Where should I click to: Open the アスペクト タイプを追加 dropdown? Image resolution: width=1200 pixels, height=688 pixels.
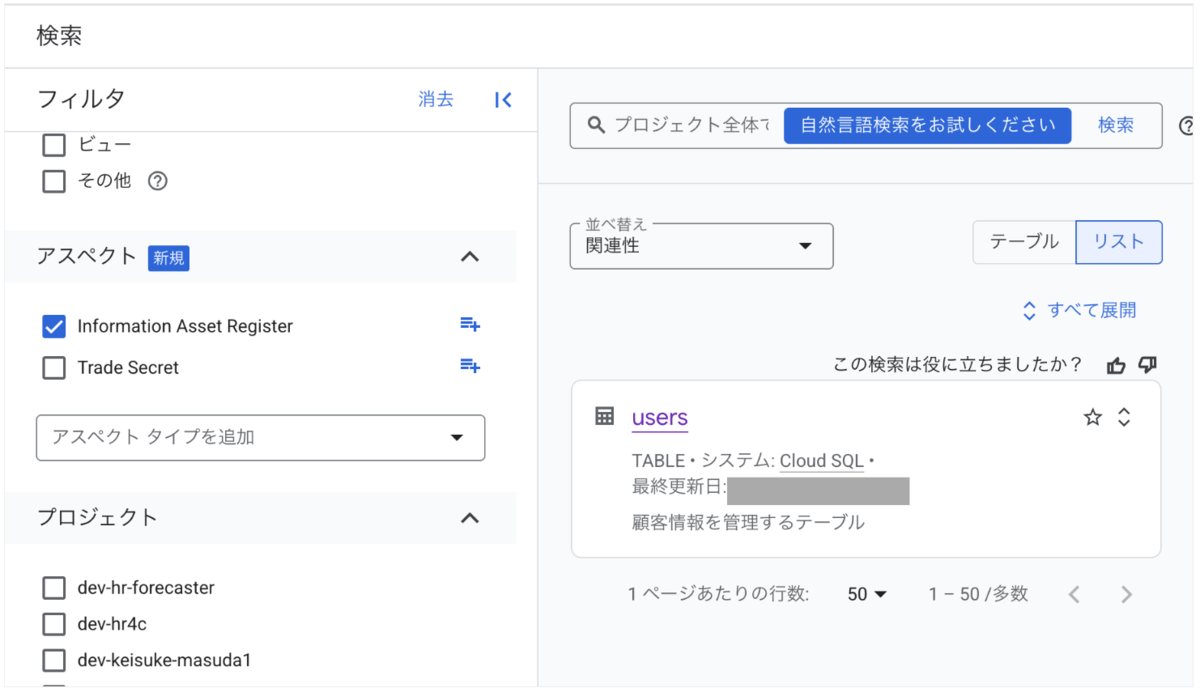(260, 438)
